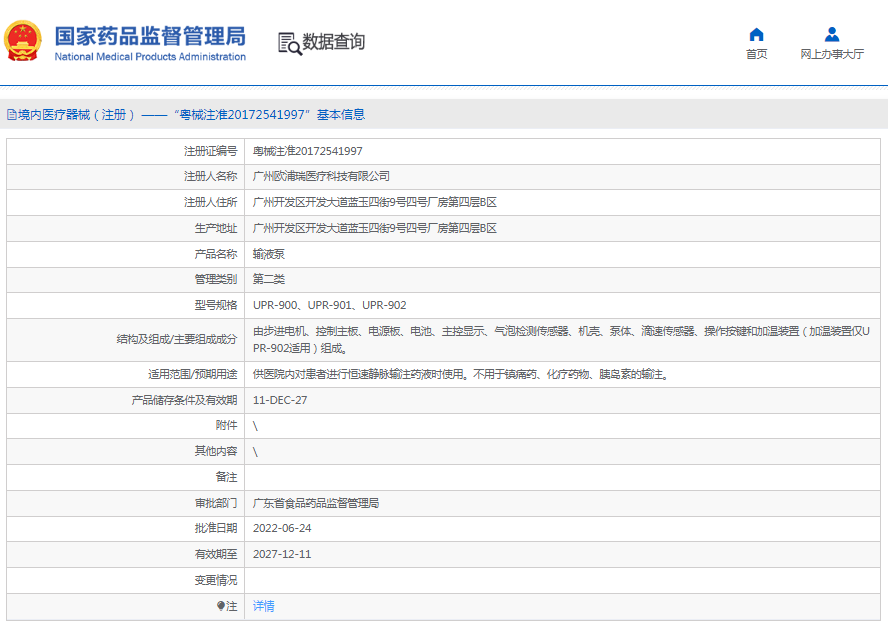Click the 国家药品监督管理局 title text
888x626 pixels.
tap(149, 36)
